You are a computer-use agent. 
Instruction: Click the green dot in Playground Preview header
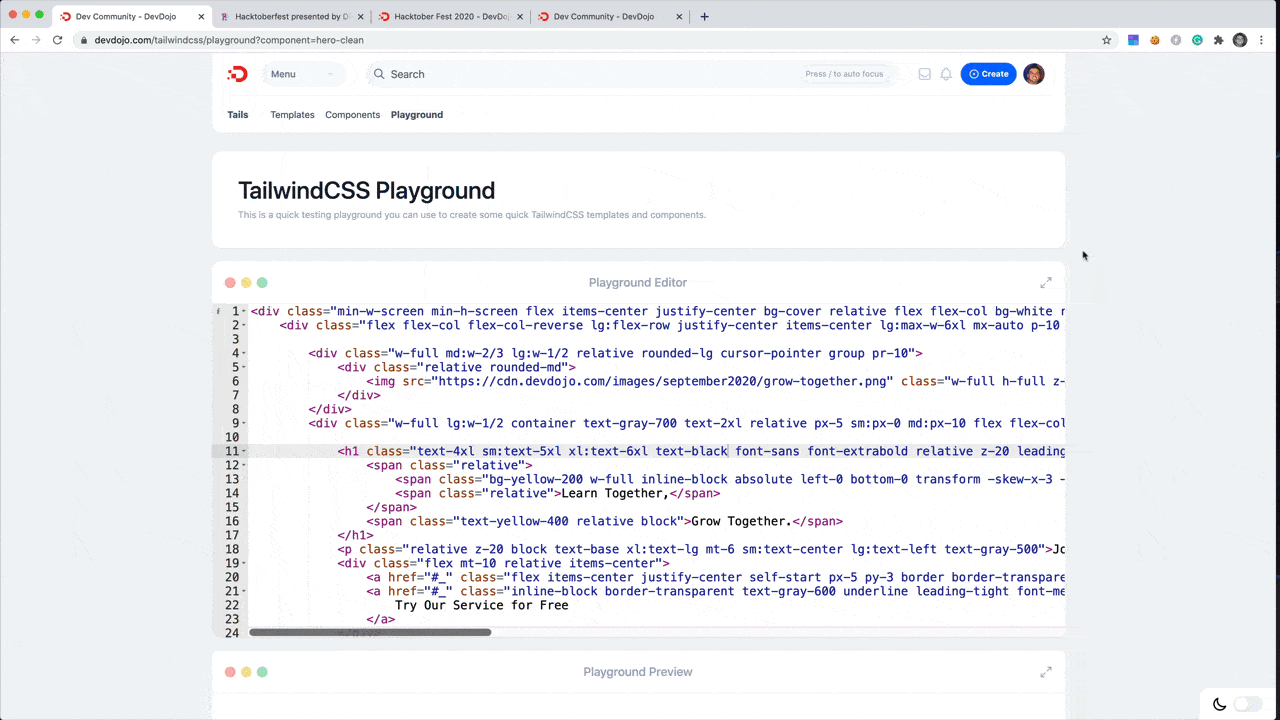(x=262, y=672)
